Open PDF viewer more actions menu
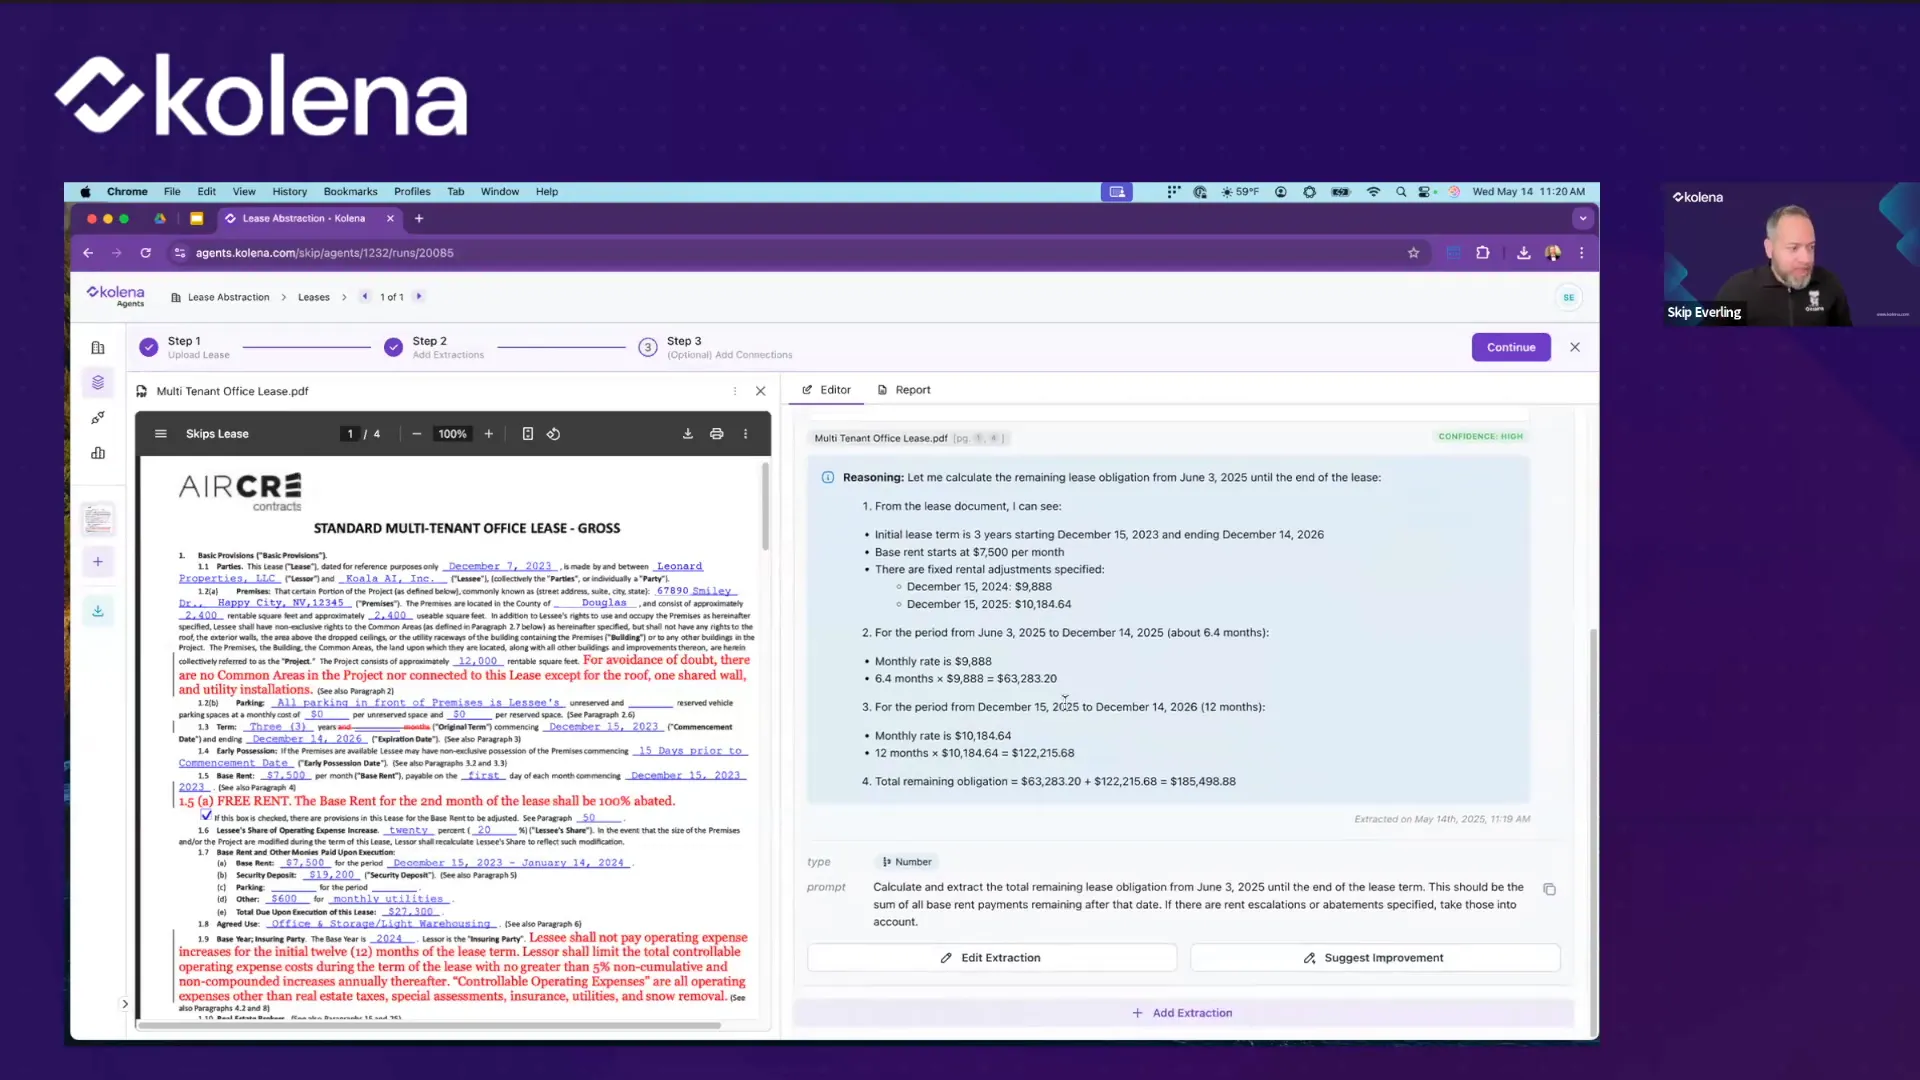 (745, 434)
